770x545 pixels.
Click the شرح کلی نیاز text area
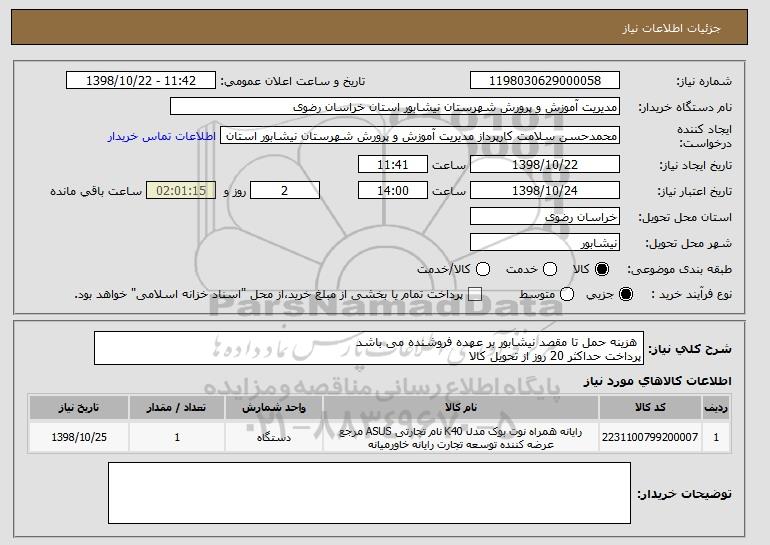point(369,349)
